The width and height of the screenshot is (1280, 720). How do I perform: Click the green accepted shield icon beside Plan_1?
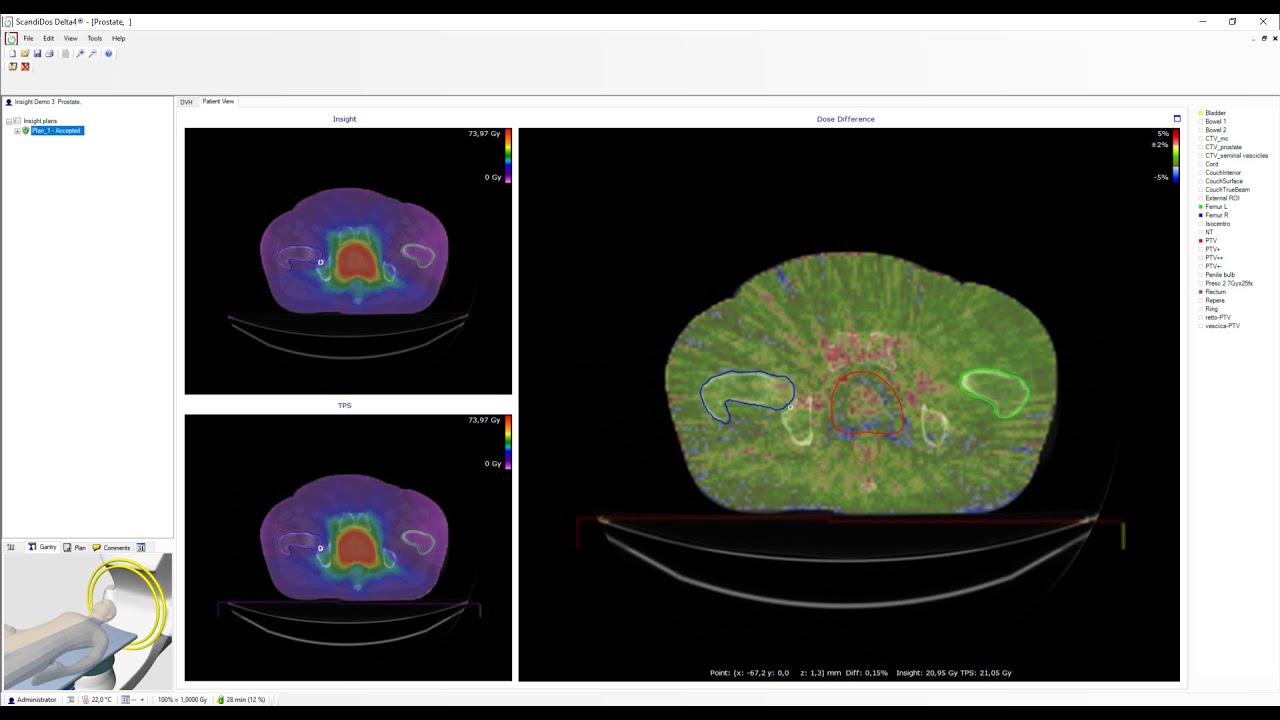pyautogui.click(x=26, y=131)
